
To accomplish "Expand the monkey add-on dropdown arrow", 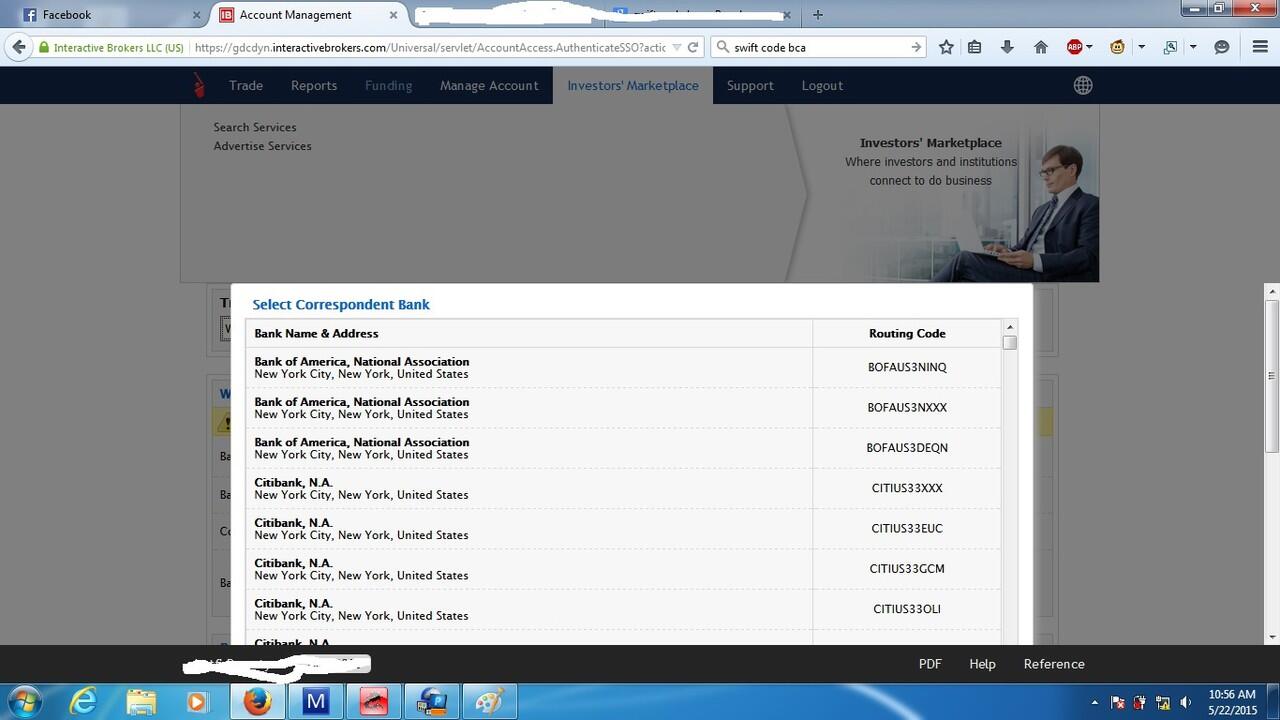I will pos(1141,47).
